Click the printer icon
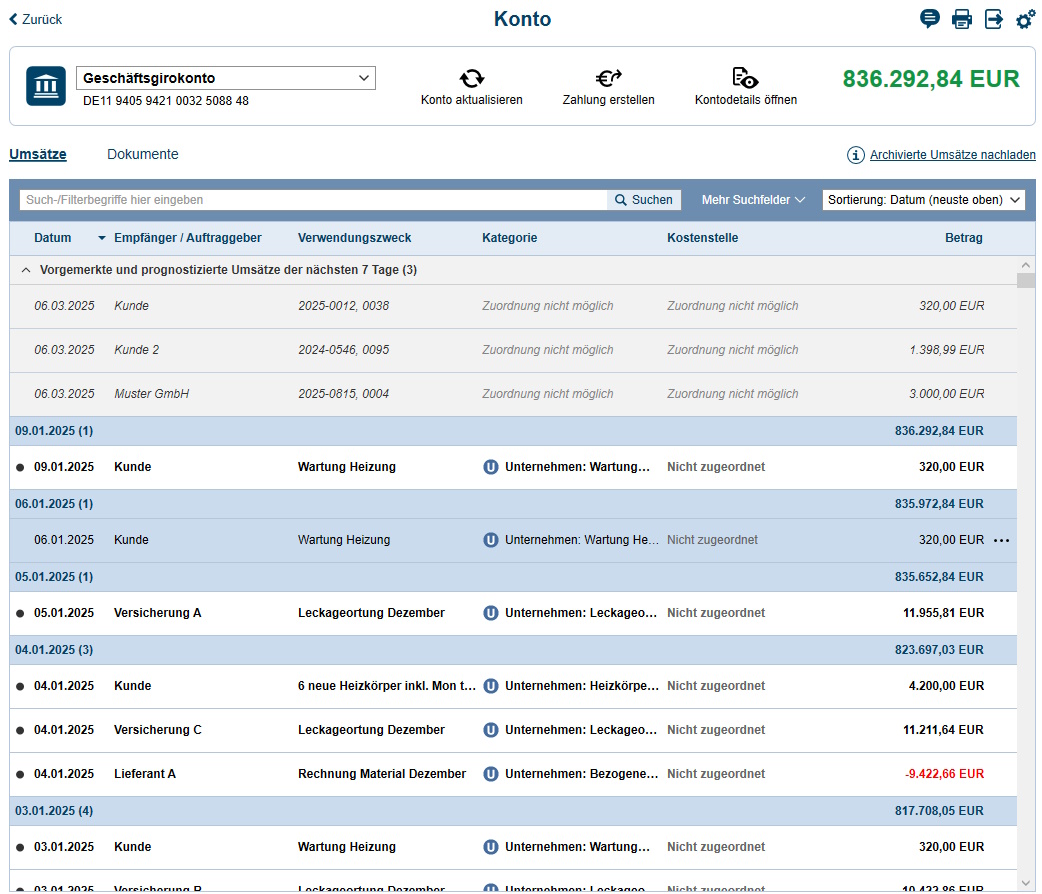Image resolution: width=1042 pixels, height=894 pixels. click(x=962, y=19)
